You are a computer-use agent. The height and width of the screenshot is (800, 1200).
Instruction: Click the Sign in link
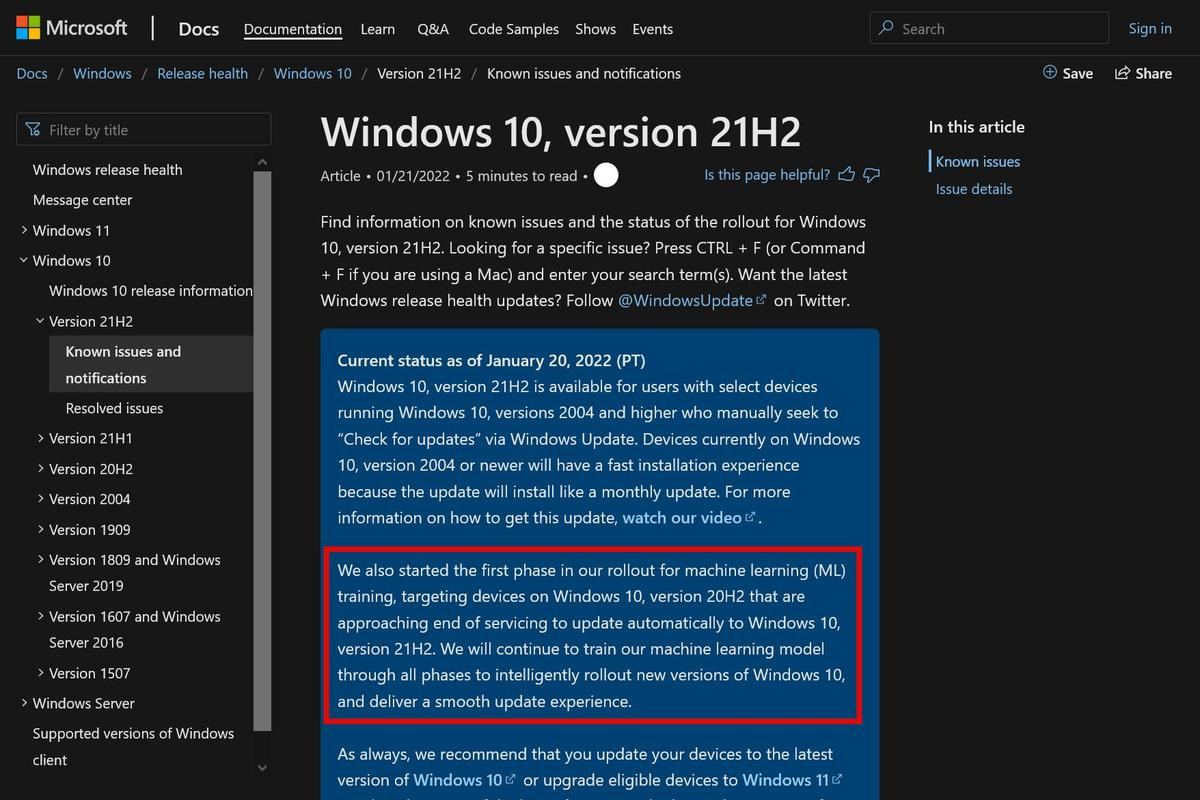(x=1150, y=28)
